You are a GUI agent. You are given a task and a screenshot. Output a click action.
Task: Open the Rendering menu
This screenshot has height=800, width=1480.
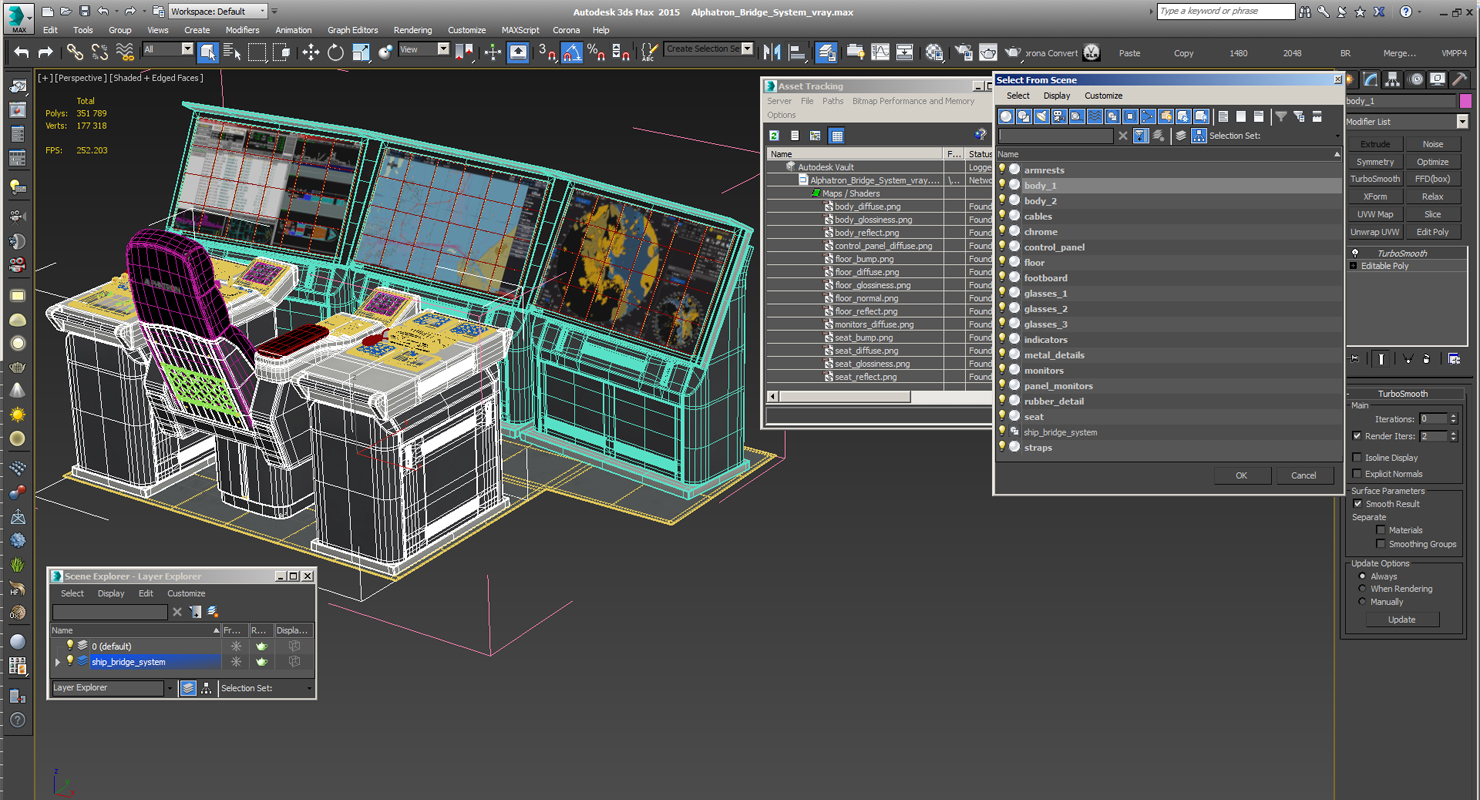[413, 30]
